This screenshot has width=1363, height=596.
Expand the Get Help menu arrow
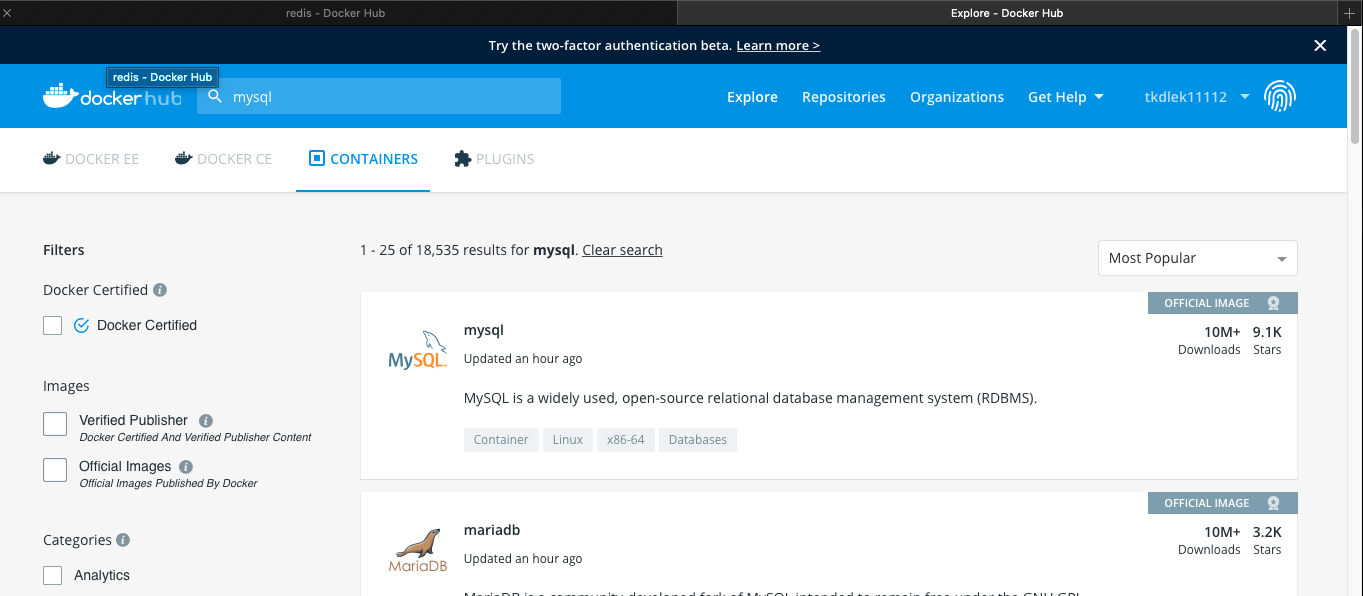tap(1099, 97)
